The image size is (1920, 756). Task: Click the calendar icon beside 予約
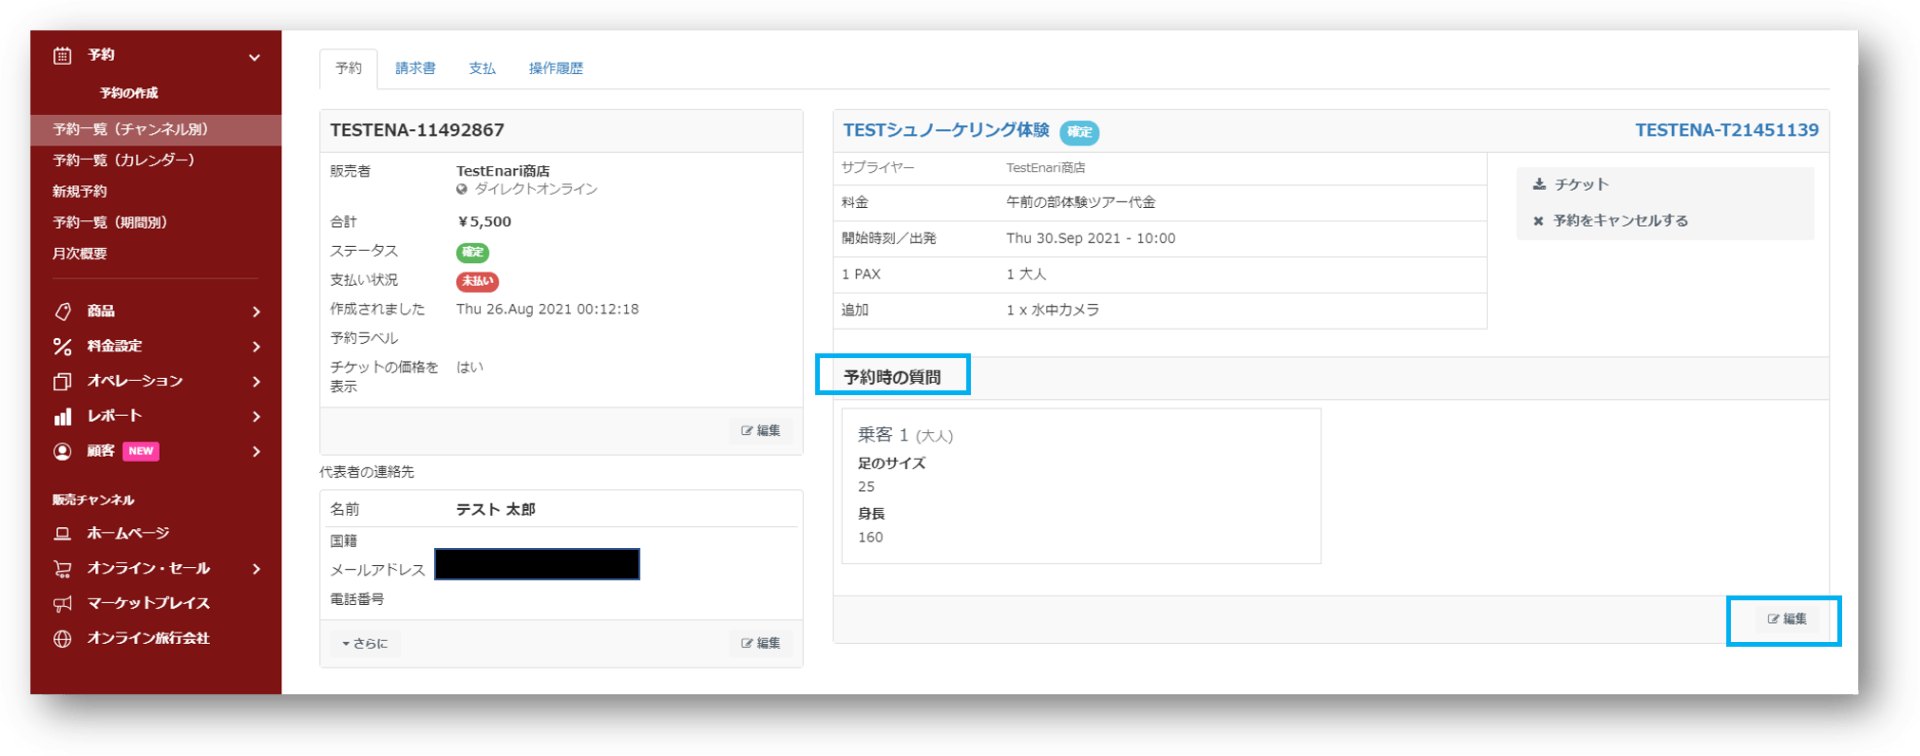(62, 56)
